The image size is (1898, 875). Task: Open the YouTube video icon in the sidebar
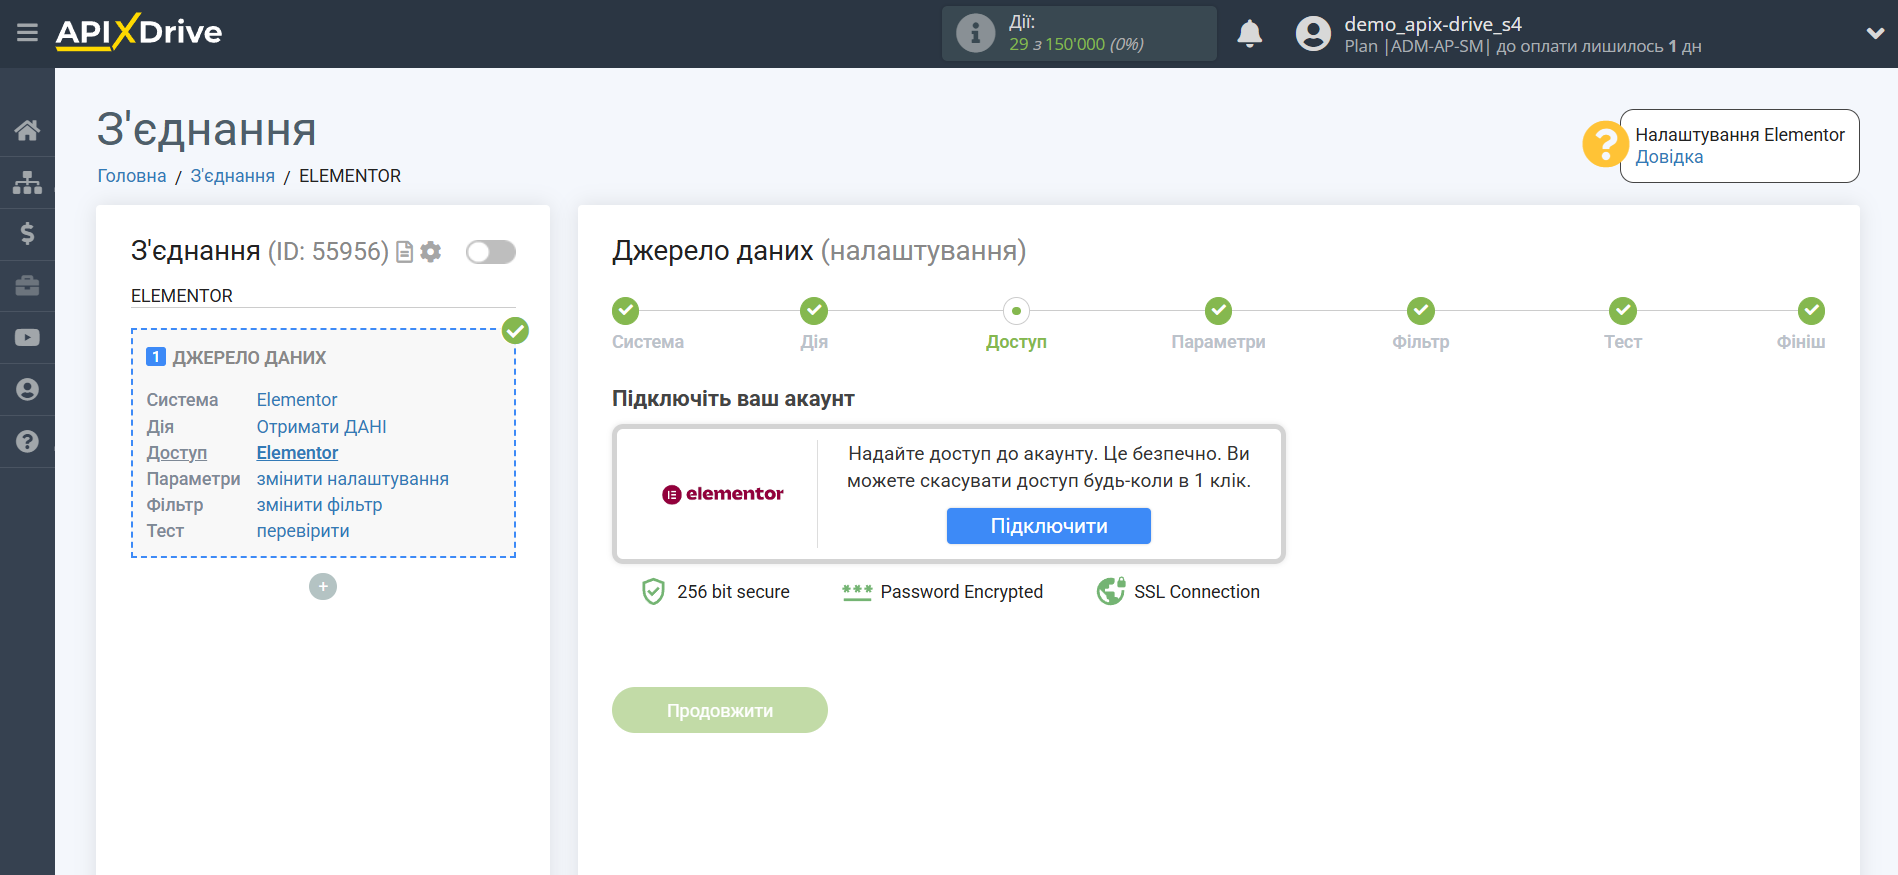27,338
